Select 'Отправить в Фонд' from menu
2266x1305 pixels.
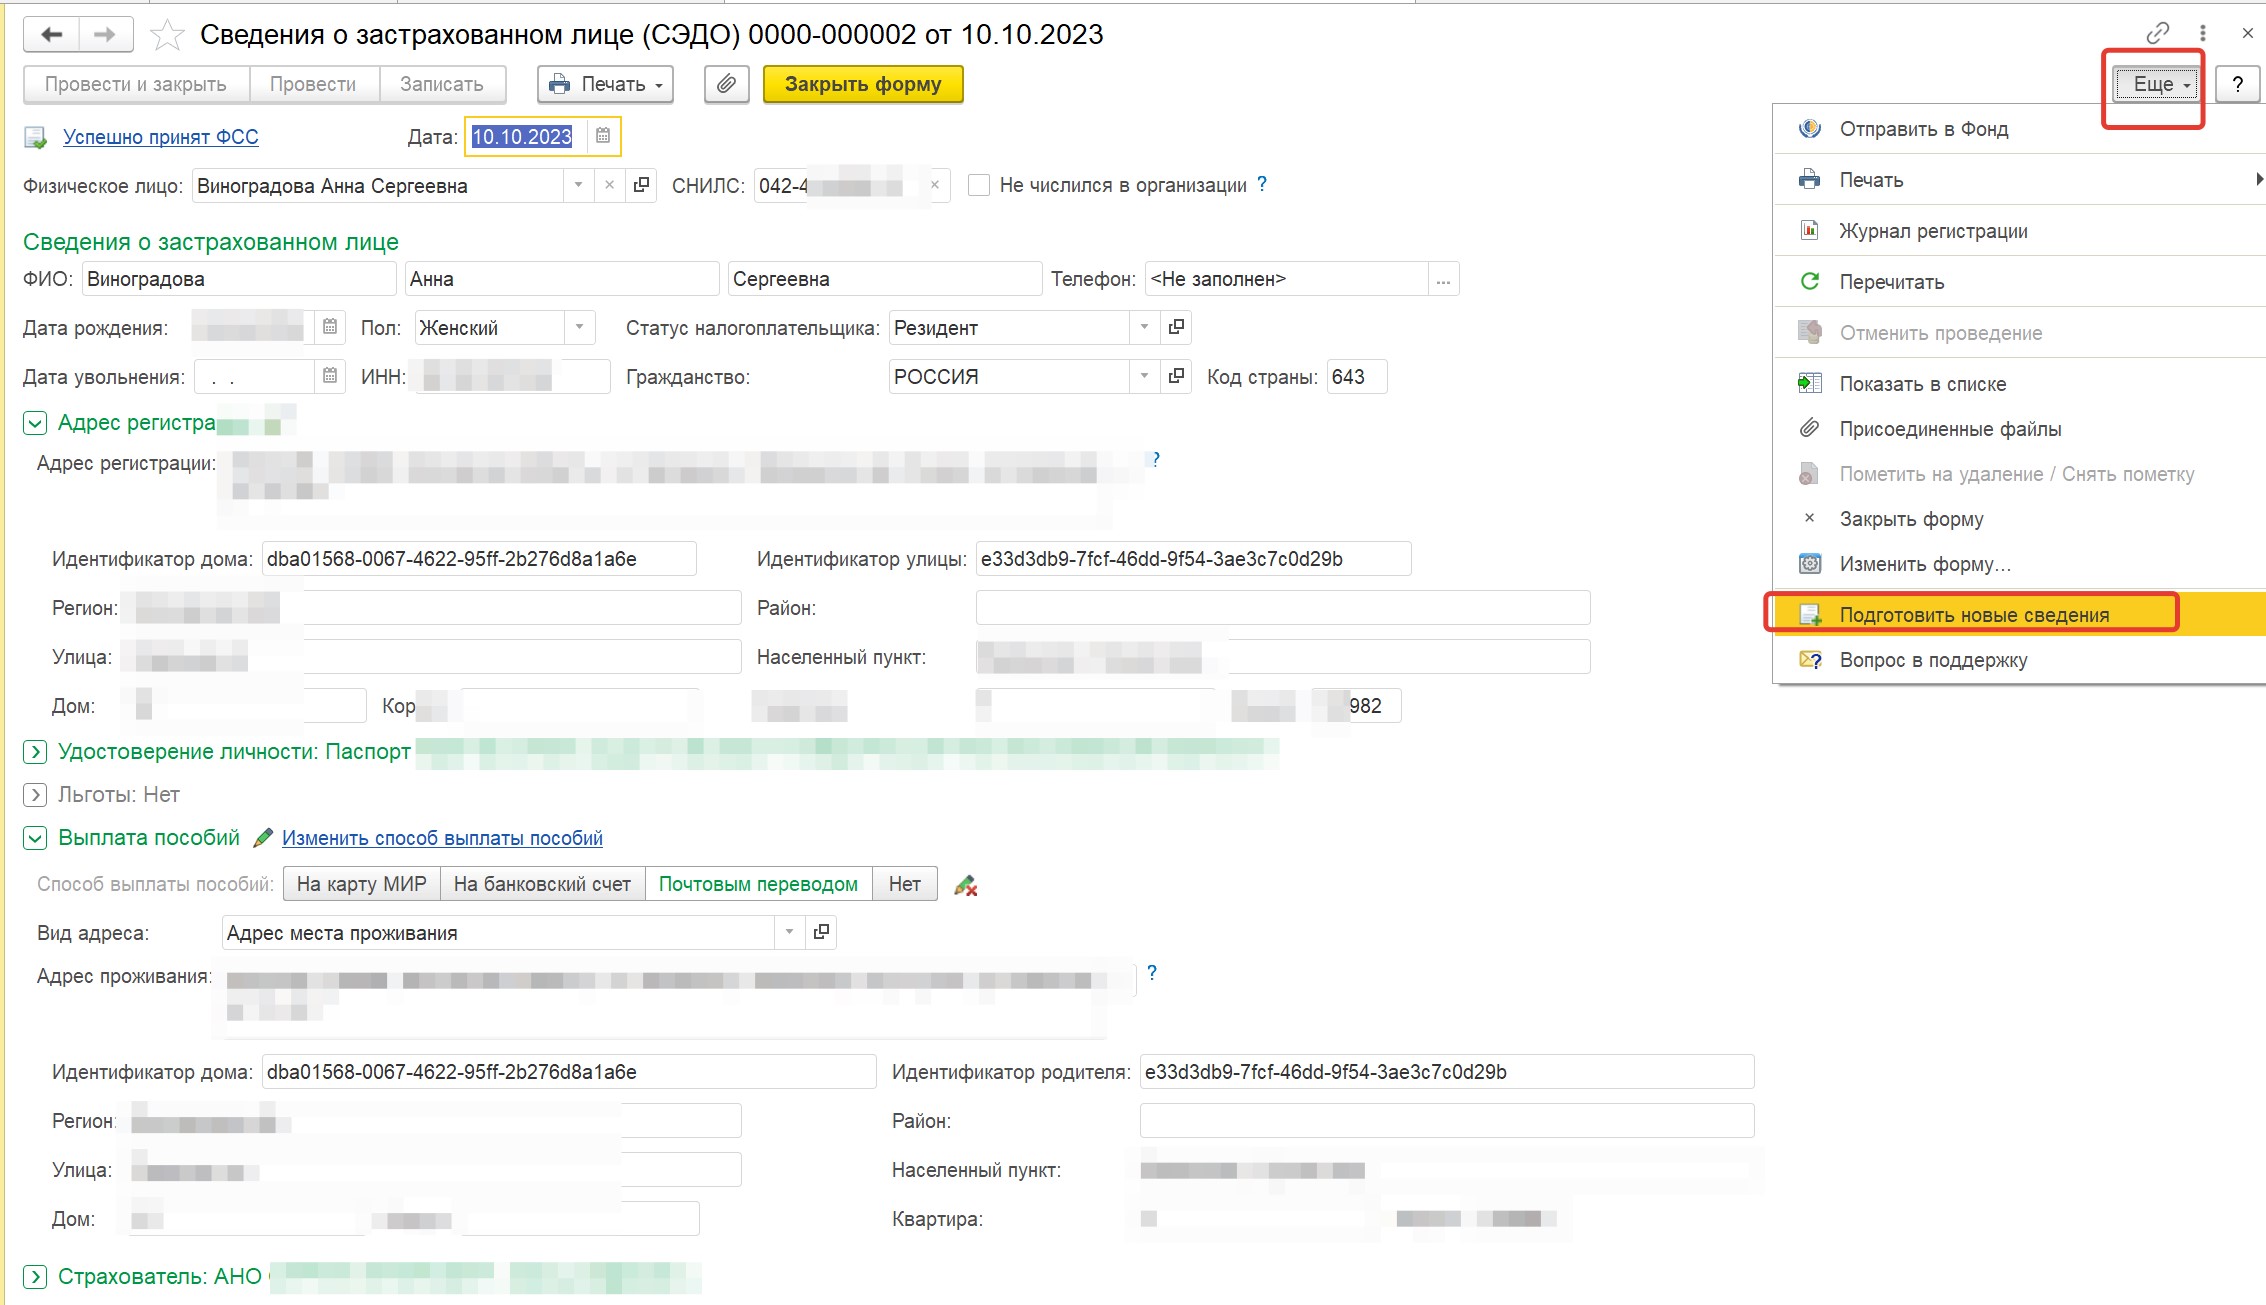(1923, 129)
